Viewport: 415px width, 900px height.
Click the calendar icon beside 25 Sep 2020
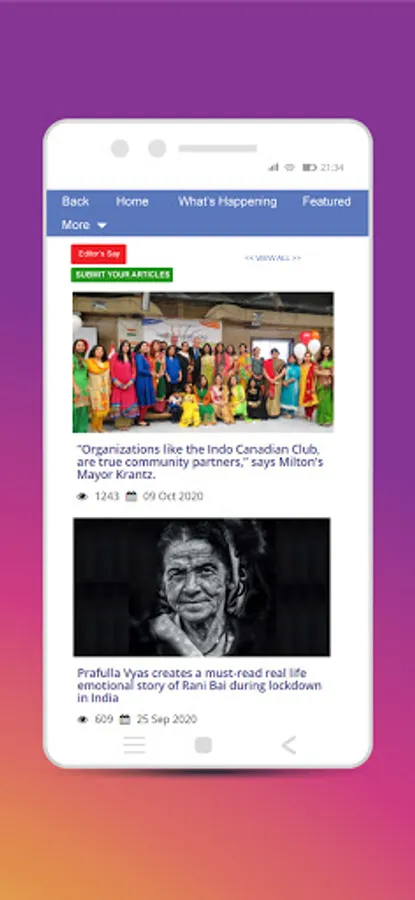(125, 719)
